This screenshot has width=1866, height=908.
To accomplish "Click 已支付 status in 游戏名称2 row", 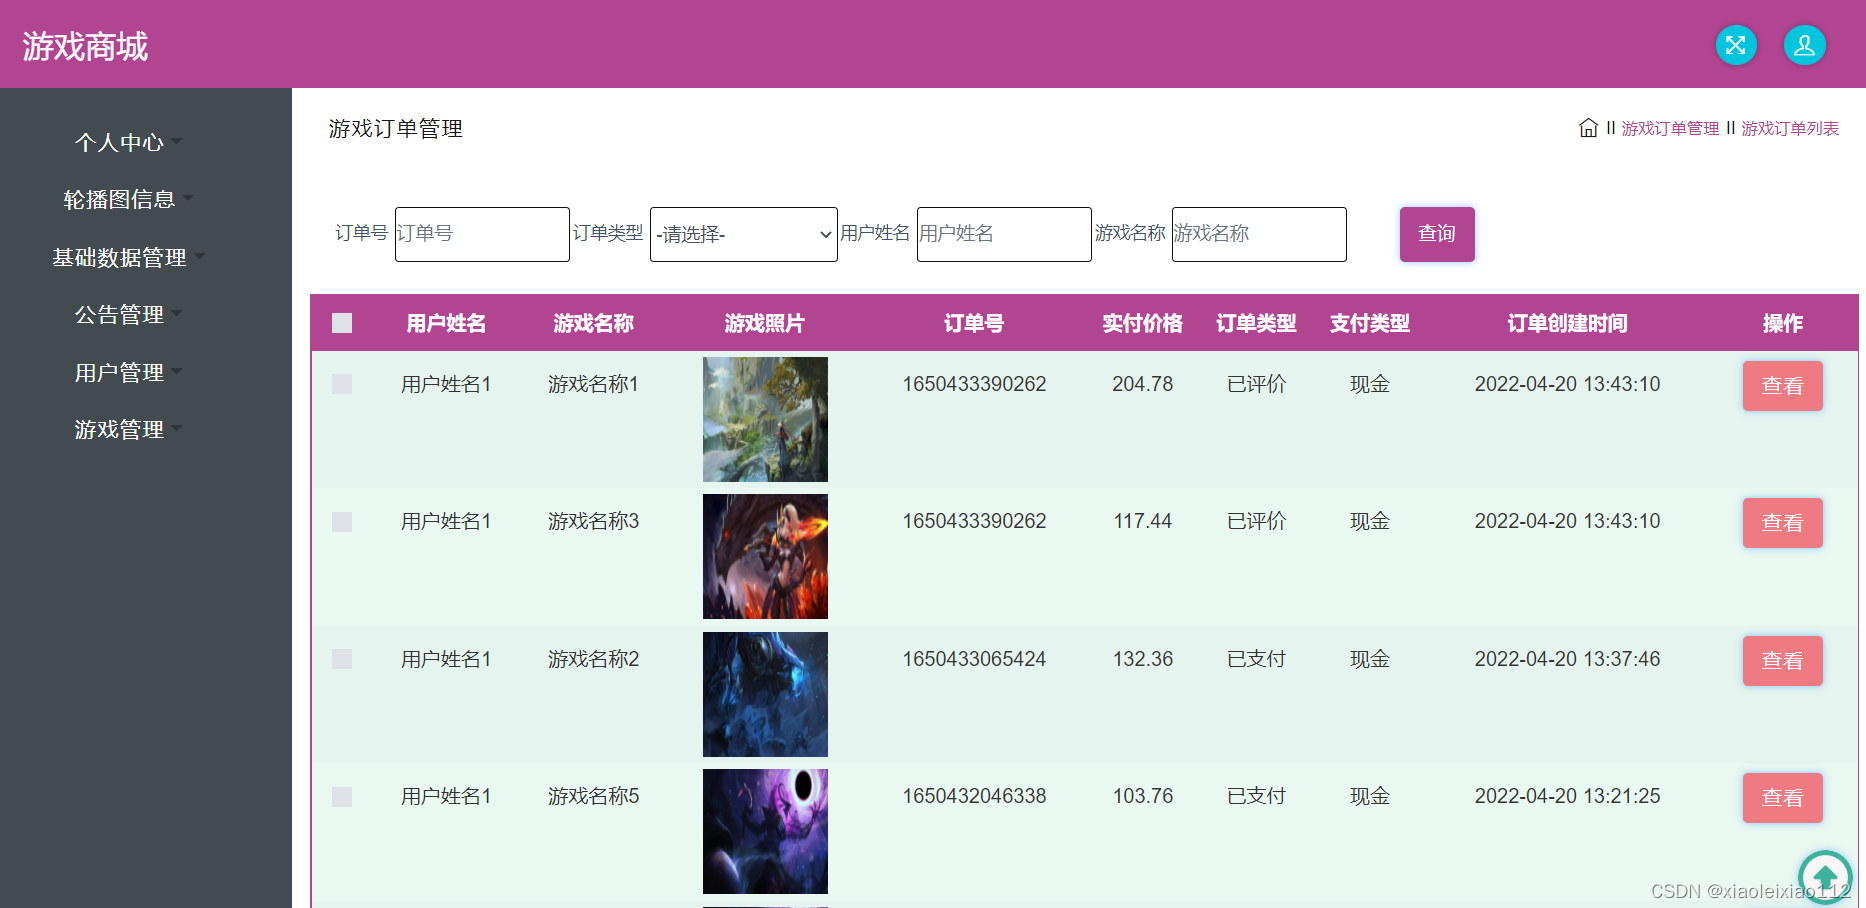I will (1256, 659).
